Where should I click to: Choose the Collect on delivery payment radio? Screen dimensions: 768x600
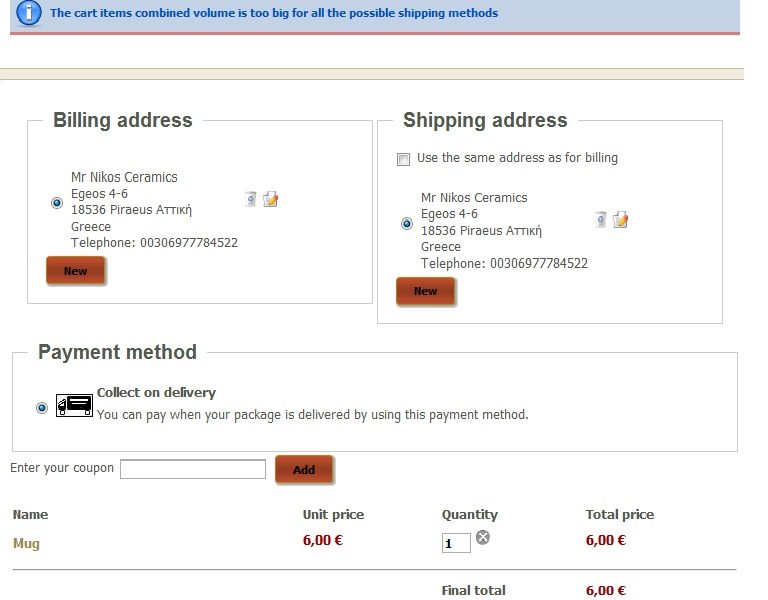click(42, 408)
